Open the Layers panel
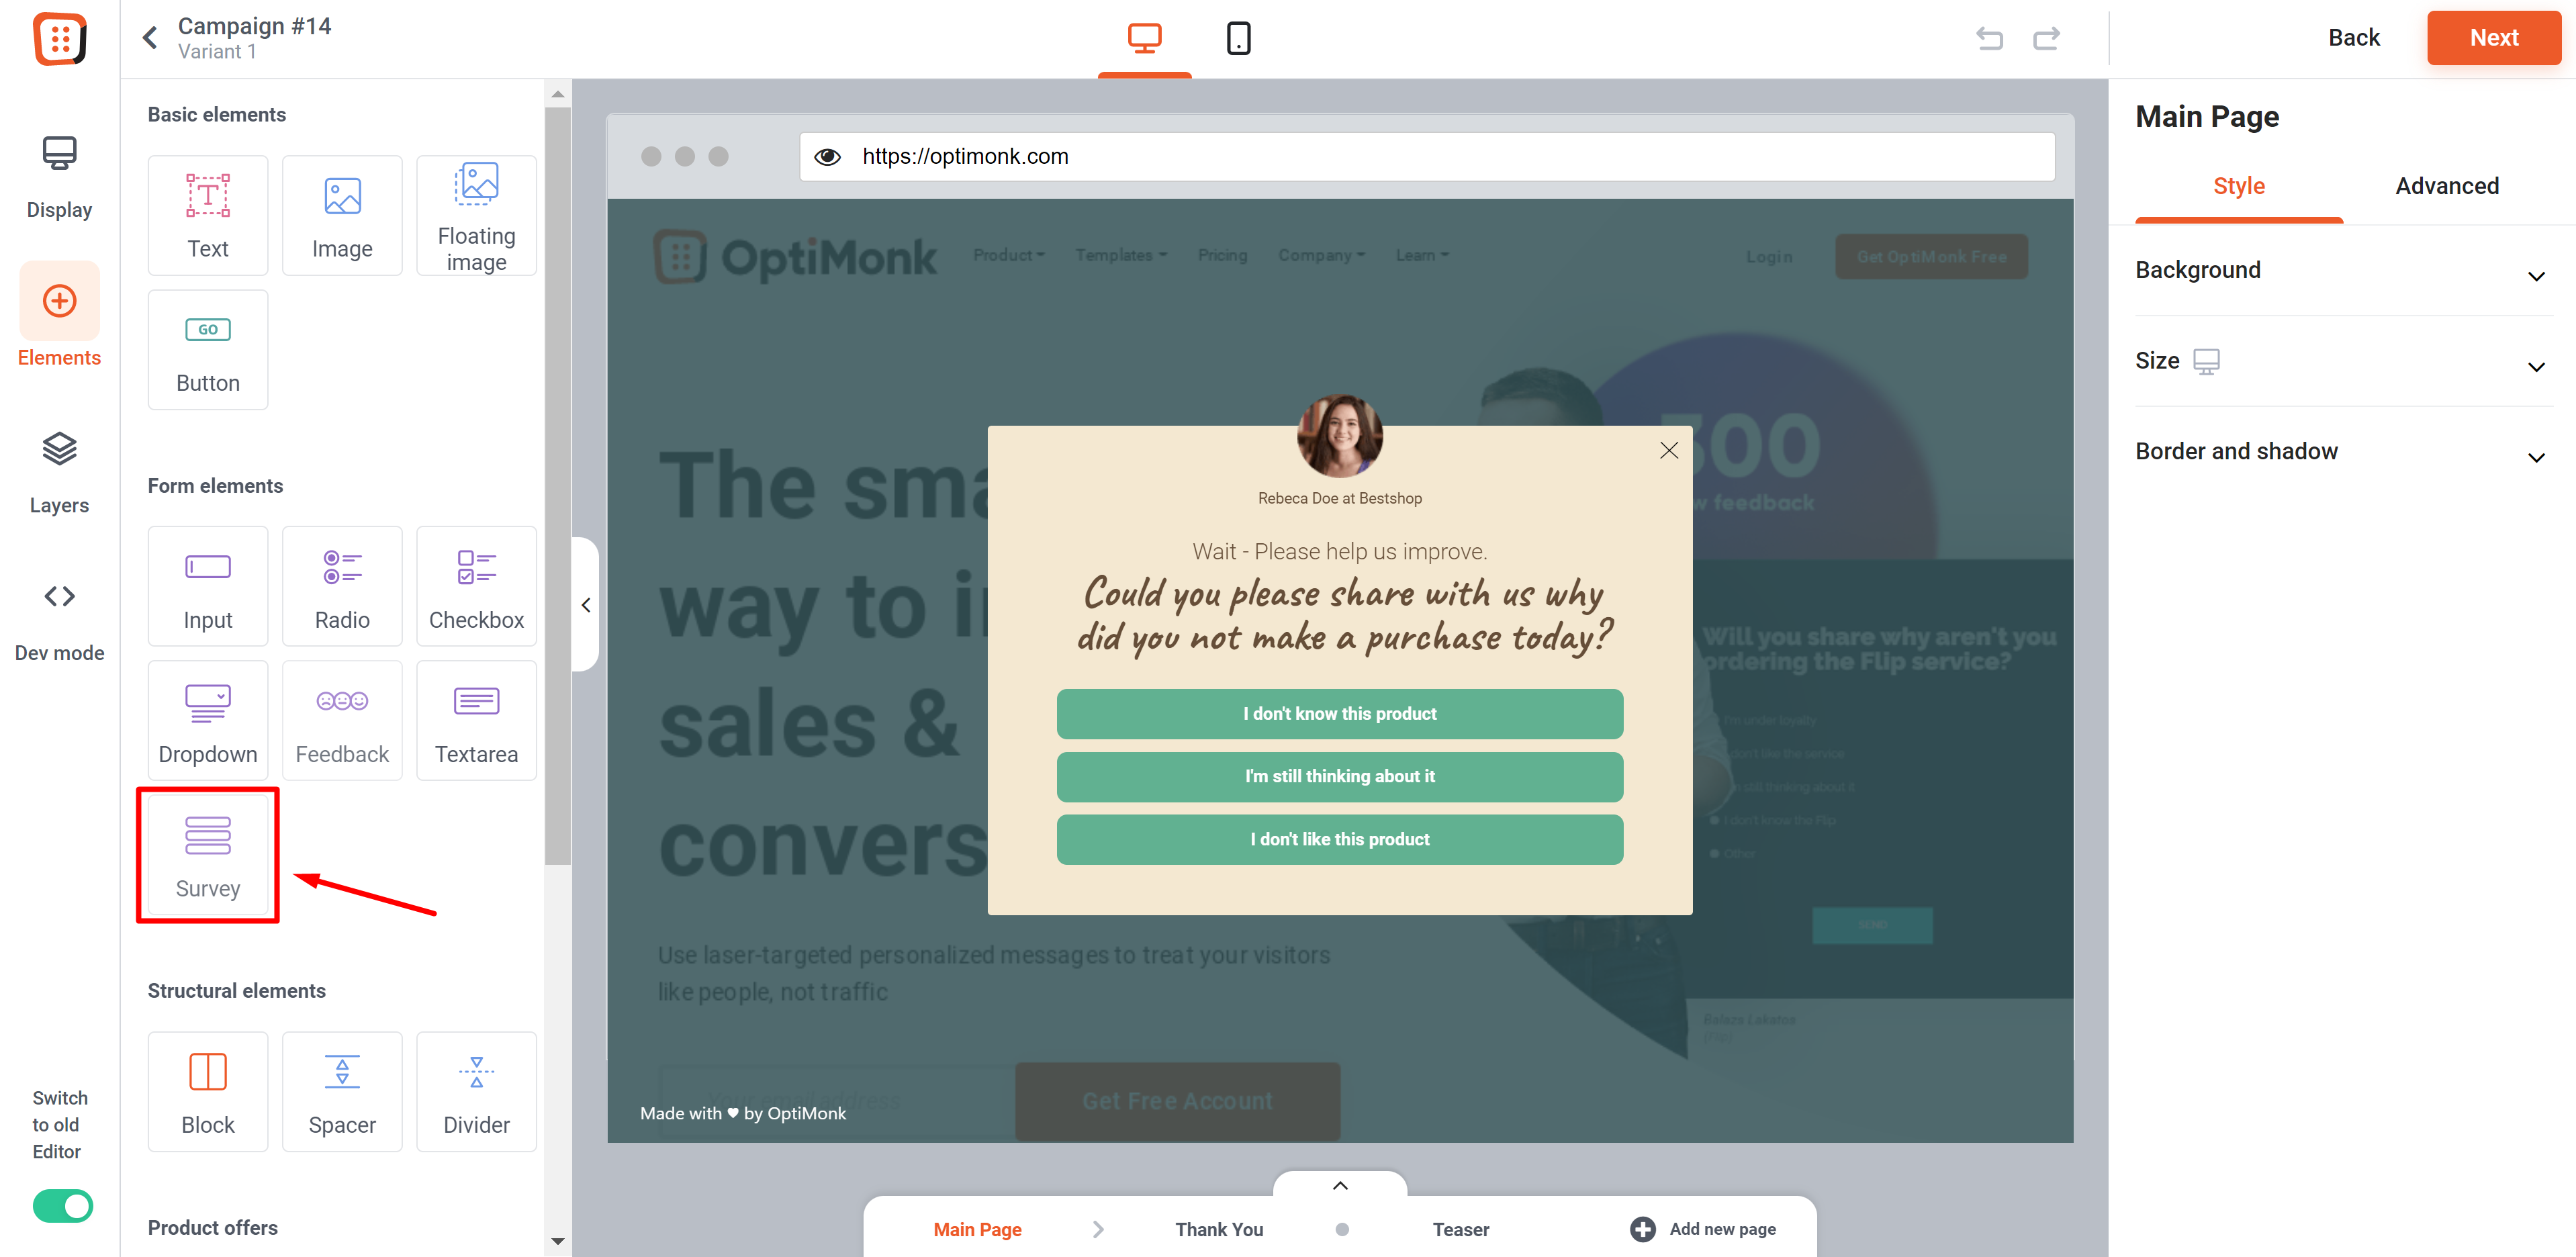2576x1257 pixels. (59, 473)
